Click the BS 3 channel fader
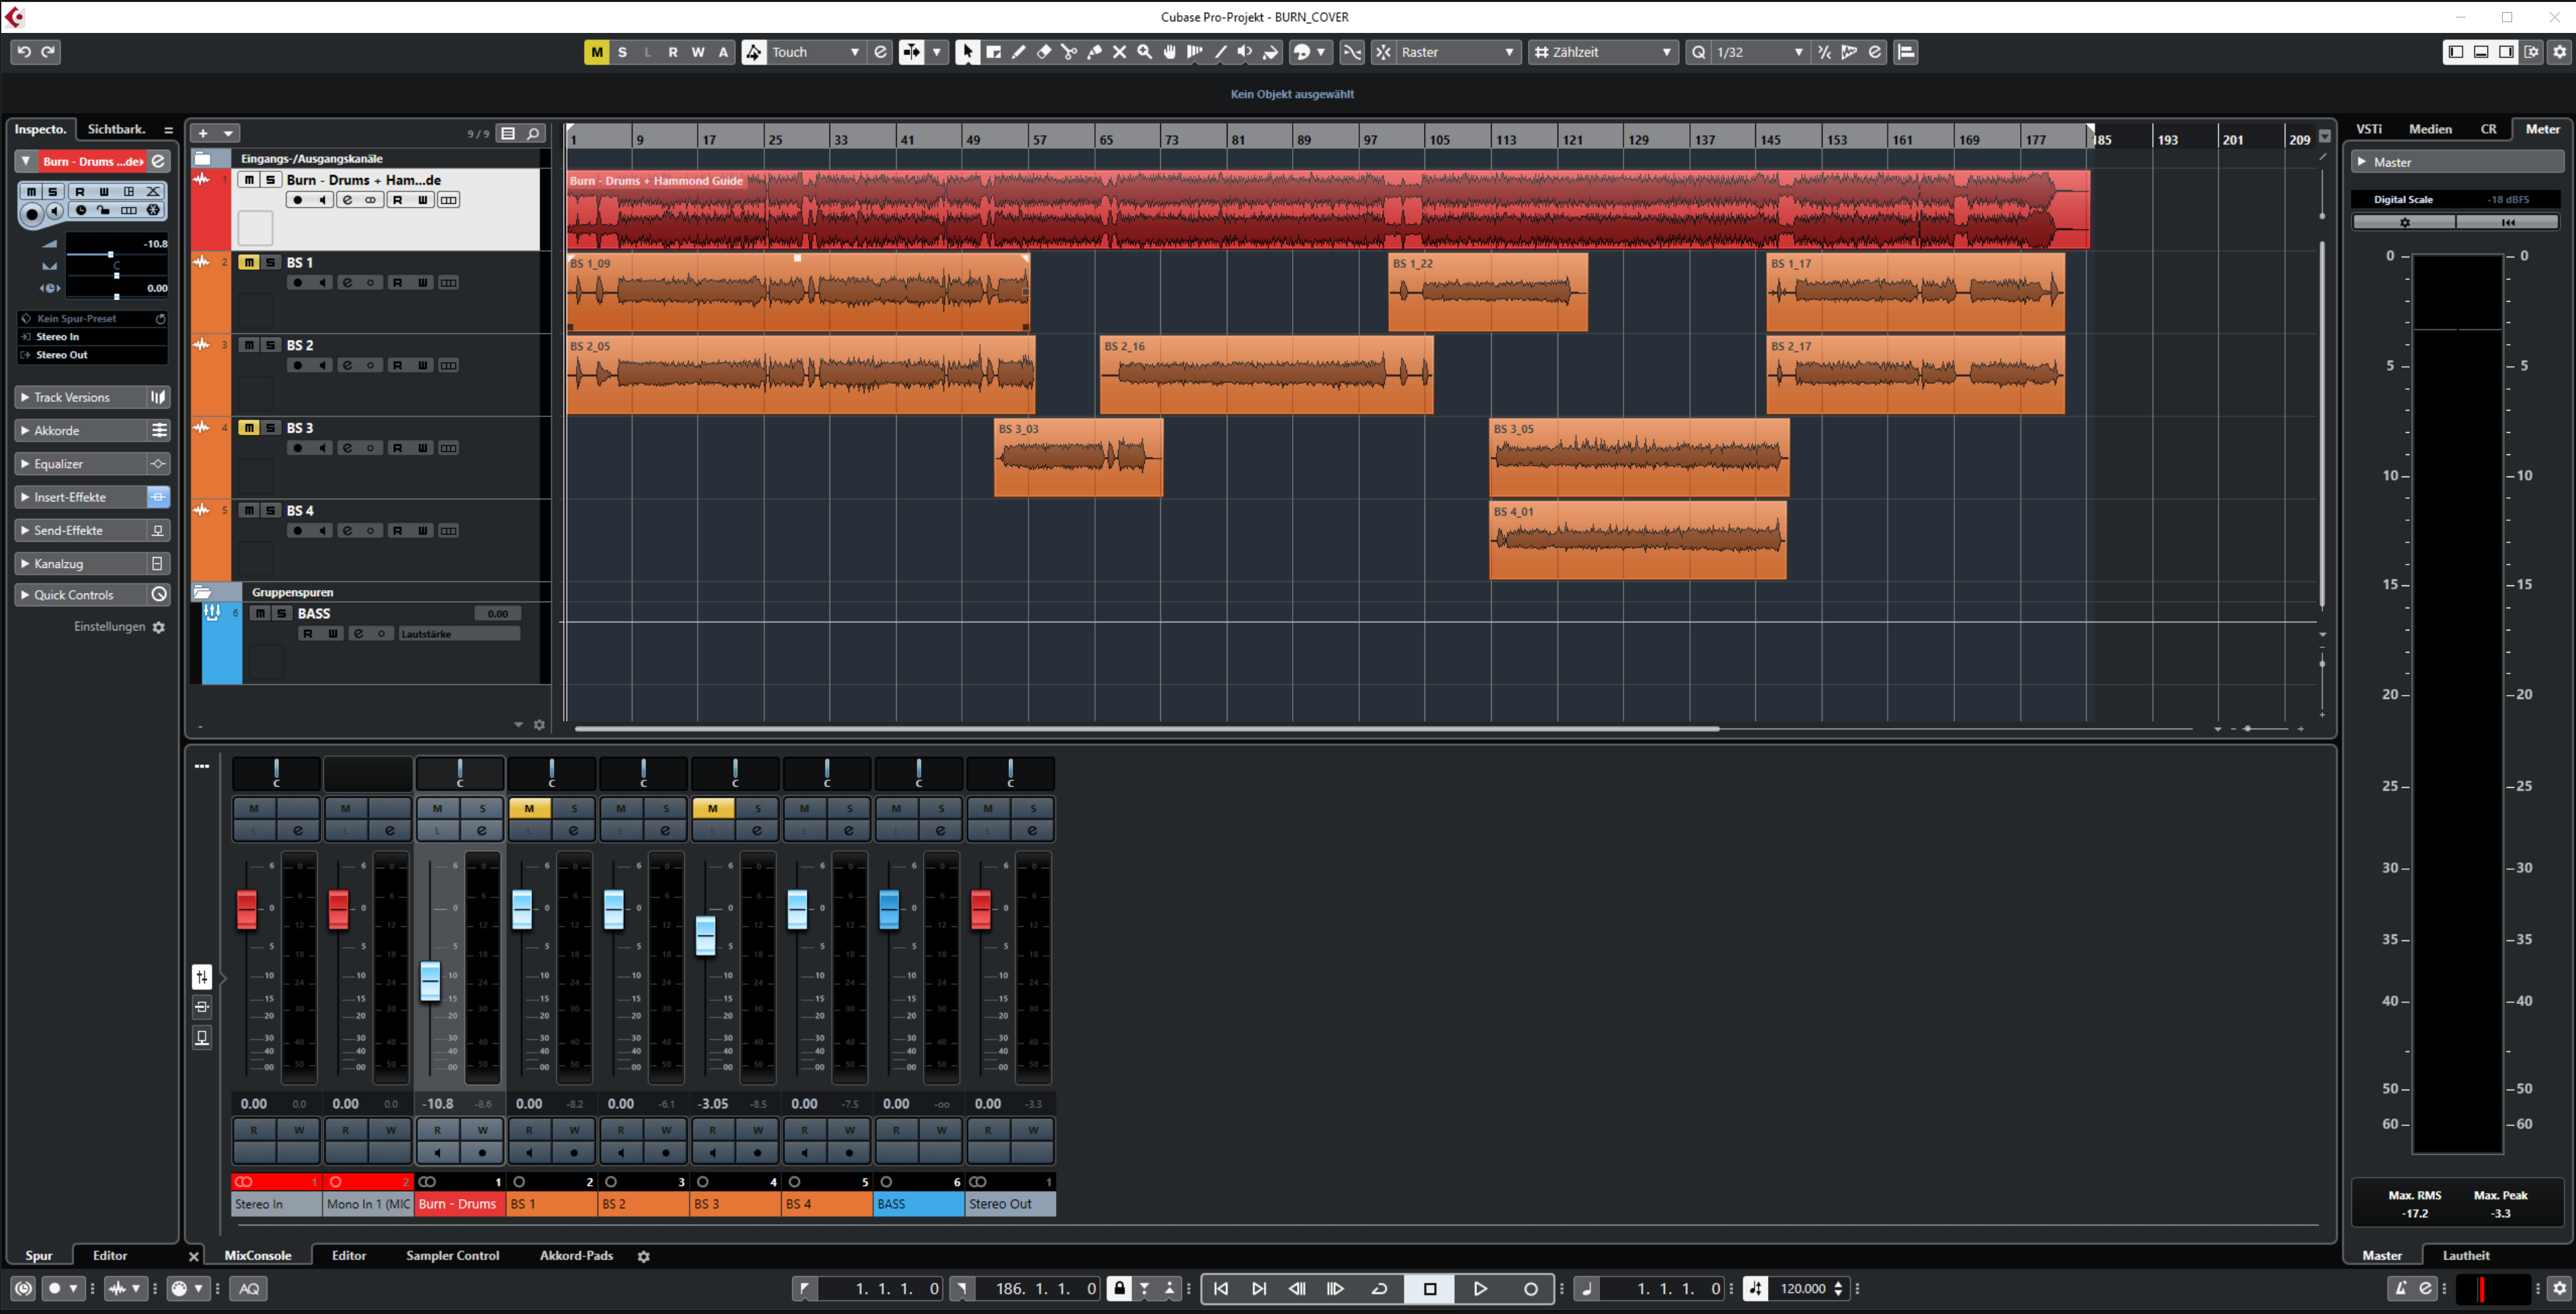Viewport: 2576px width, 1314px height. [x=705, y=935]
